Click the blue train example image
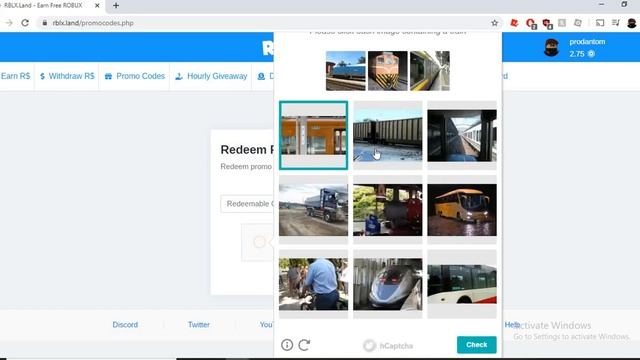The image size is (640, 360). pos(346,71)
